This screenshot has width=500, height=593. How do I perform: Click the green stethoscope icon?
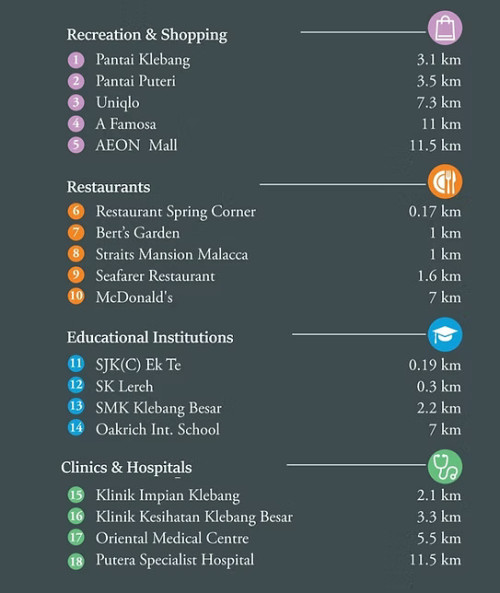point(445,466)
